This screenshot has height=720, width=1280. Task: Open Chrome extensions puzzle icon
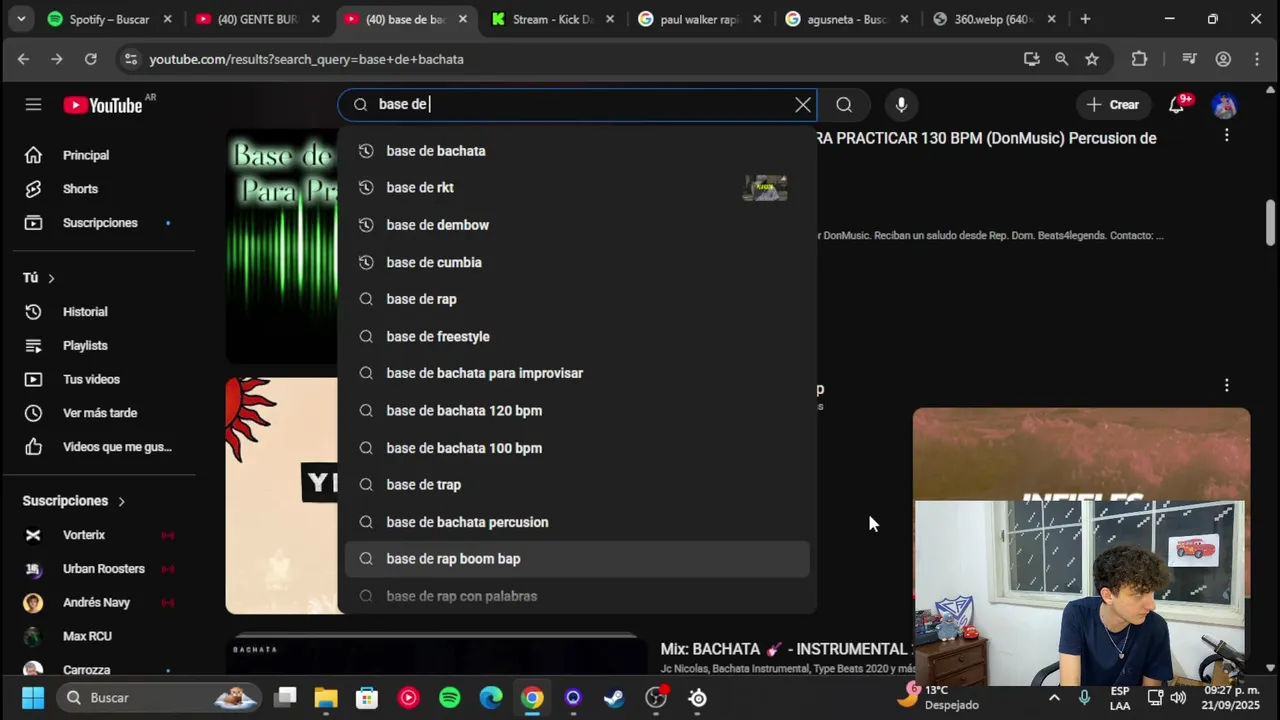click(x=1139, y=59)
